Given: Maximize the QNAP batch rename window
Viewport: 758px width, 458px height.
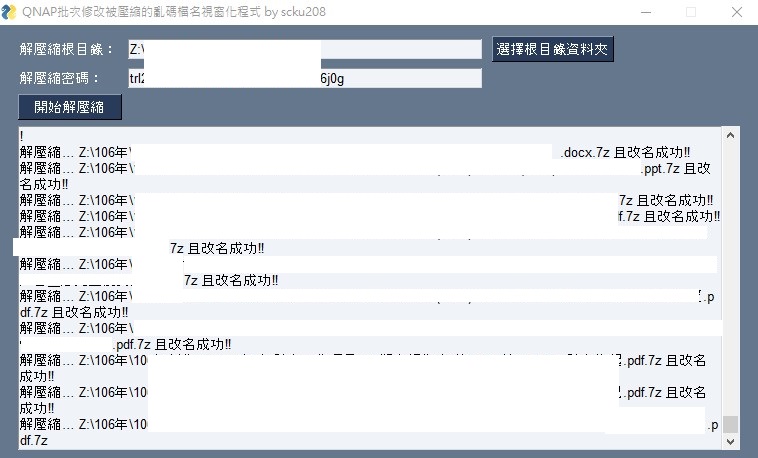Looking at the screenshot, I should (690, 11).
